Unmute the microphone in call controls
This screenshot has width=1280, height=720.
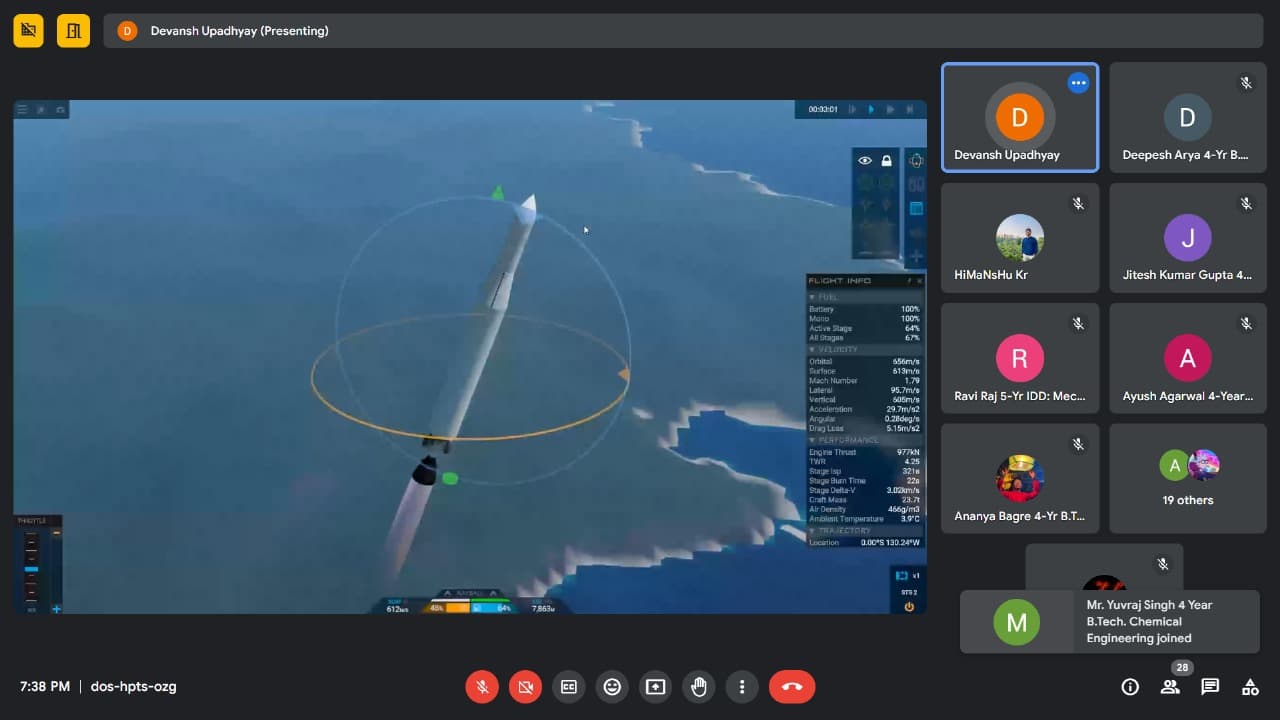click(482, 686)
